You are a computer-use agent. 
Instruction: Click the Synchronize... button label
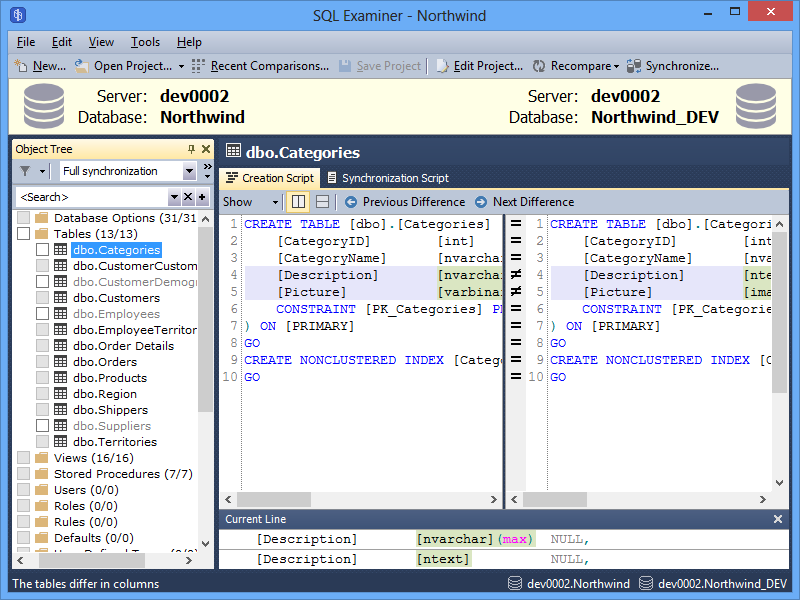[683, 66]
